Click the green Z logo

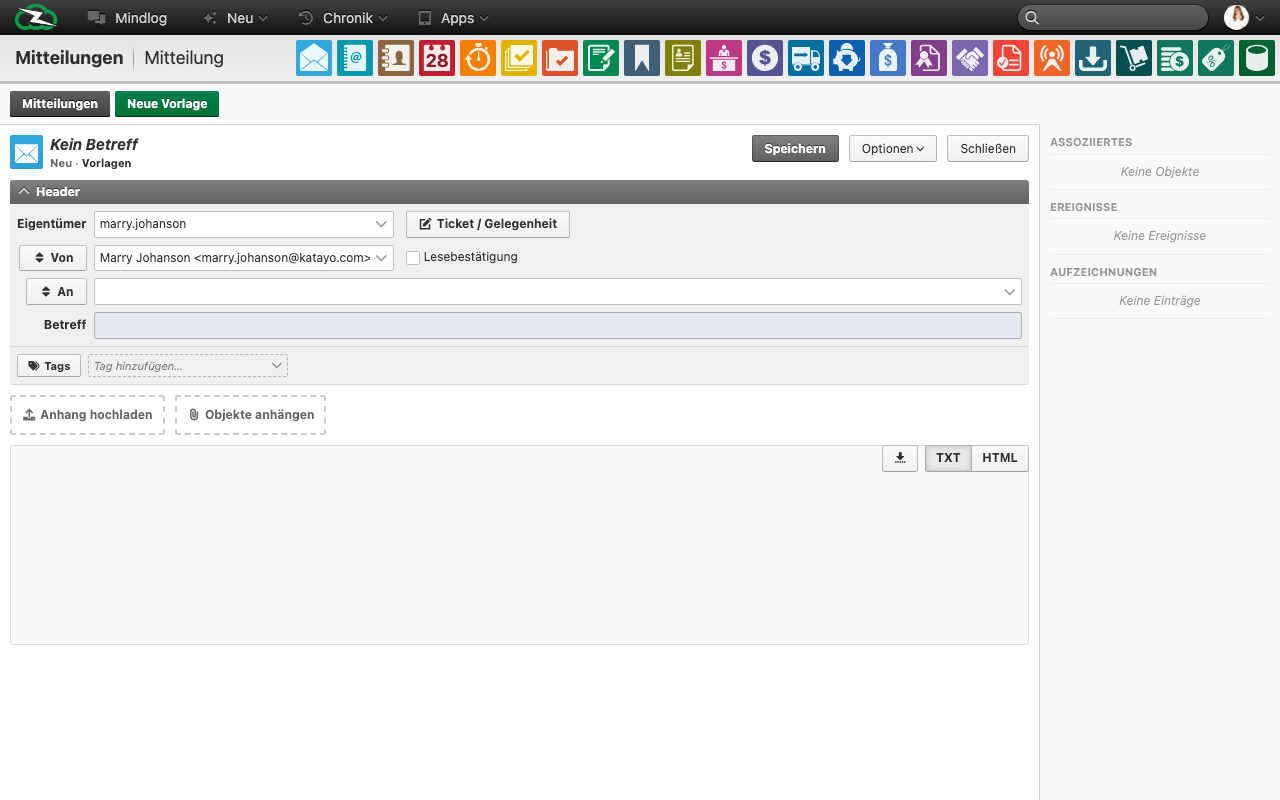37,18
